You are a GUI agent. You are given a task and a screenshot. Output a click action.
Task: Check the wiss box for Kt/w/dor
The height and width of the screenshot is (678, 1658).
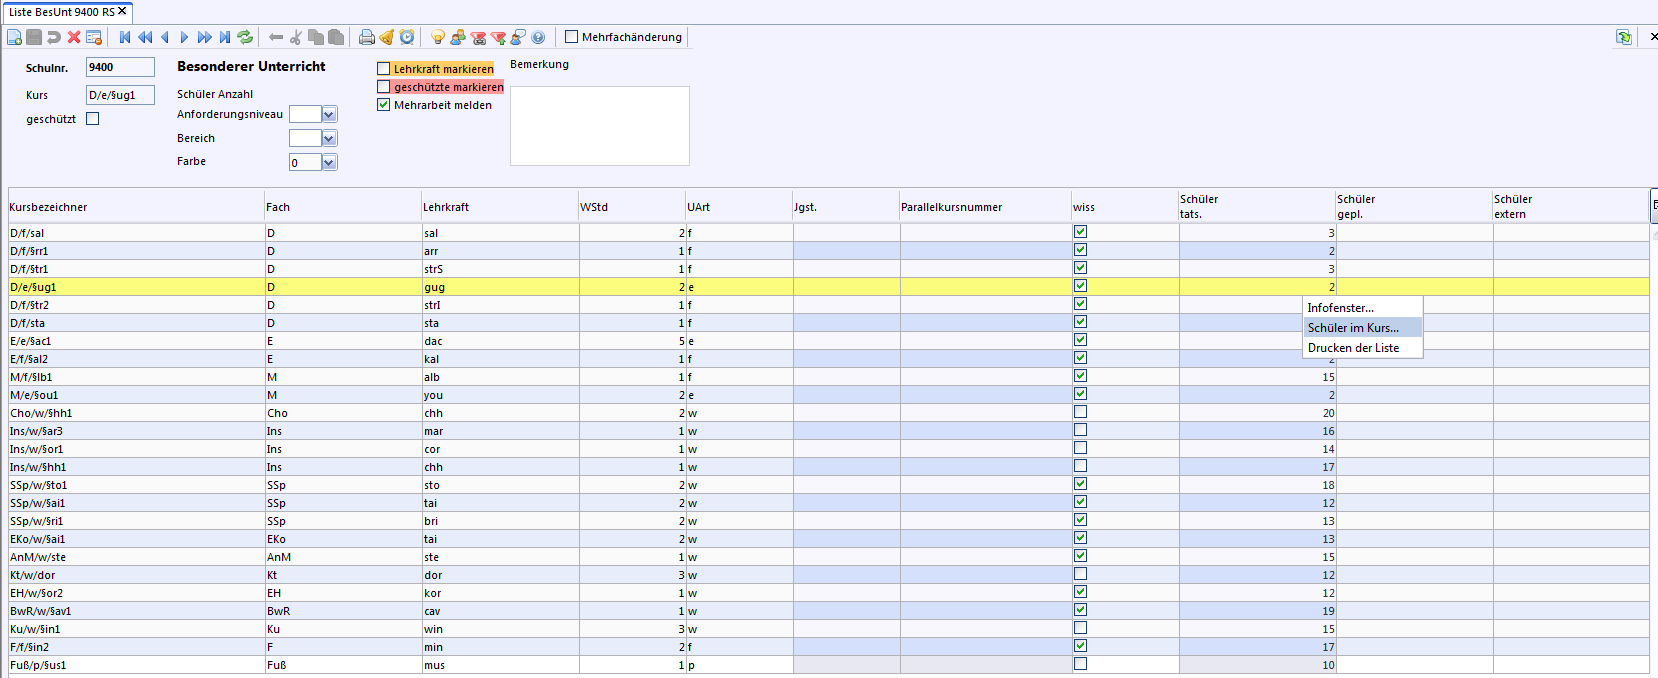click(x=1080, y=574)
